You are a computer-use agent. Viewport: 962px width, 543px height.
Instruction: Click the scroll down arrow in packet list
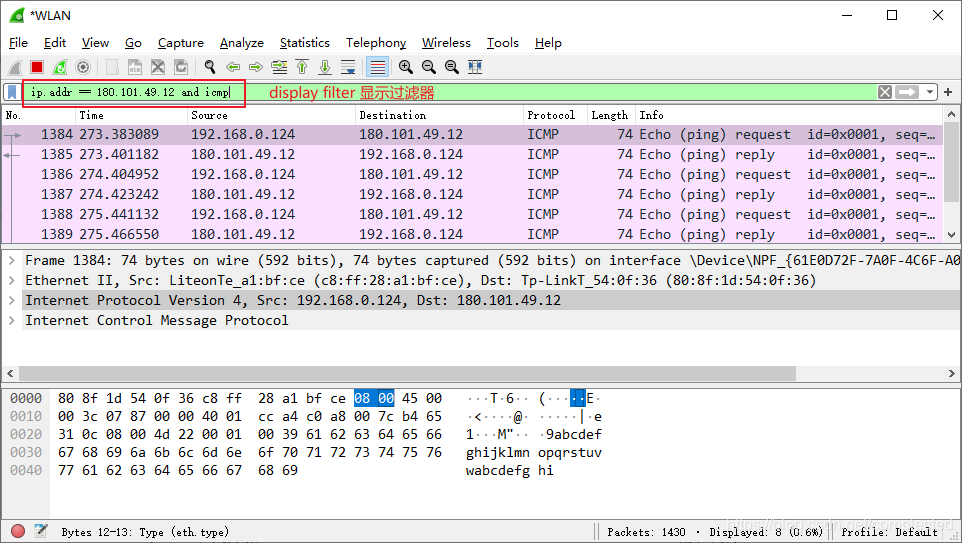click(x=951, y=234)
